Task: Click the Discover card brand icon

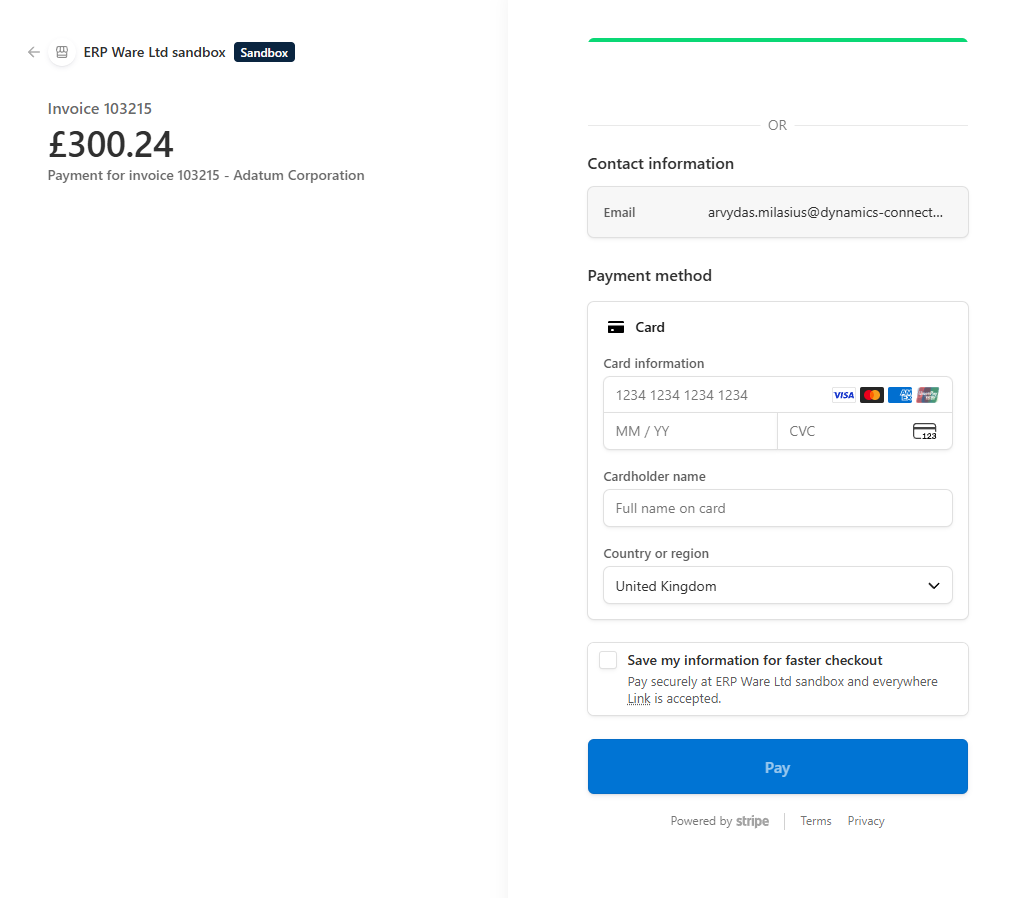Action: tap(927, 395)
